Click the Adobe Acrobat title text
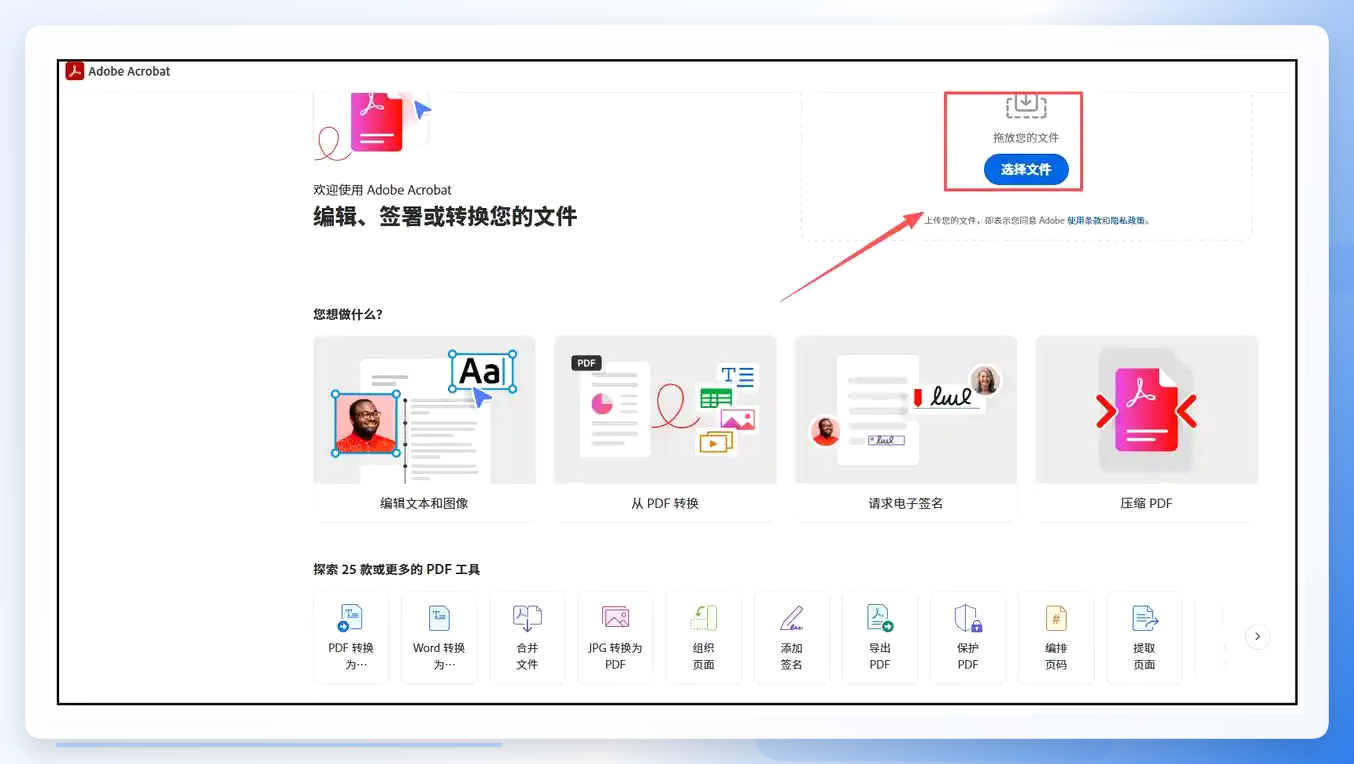This screenshot has width=1354, height=764. click(x=129, y=71)
